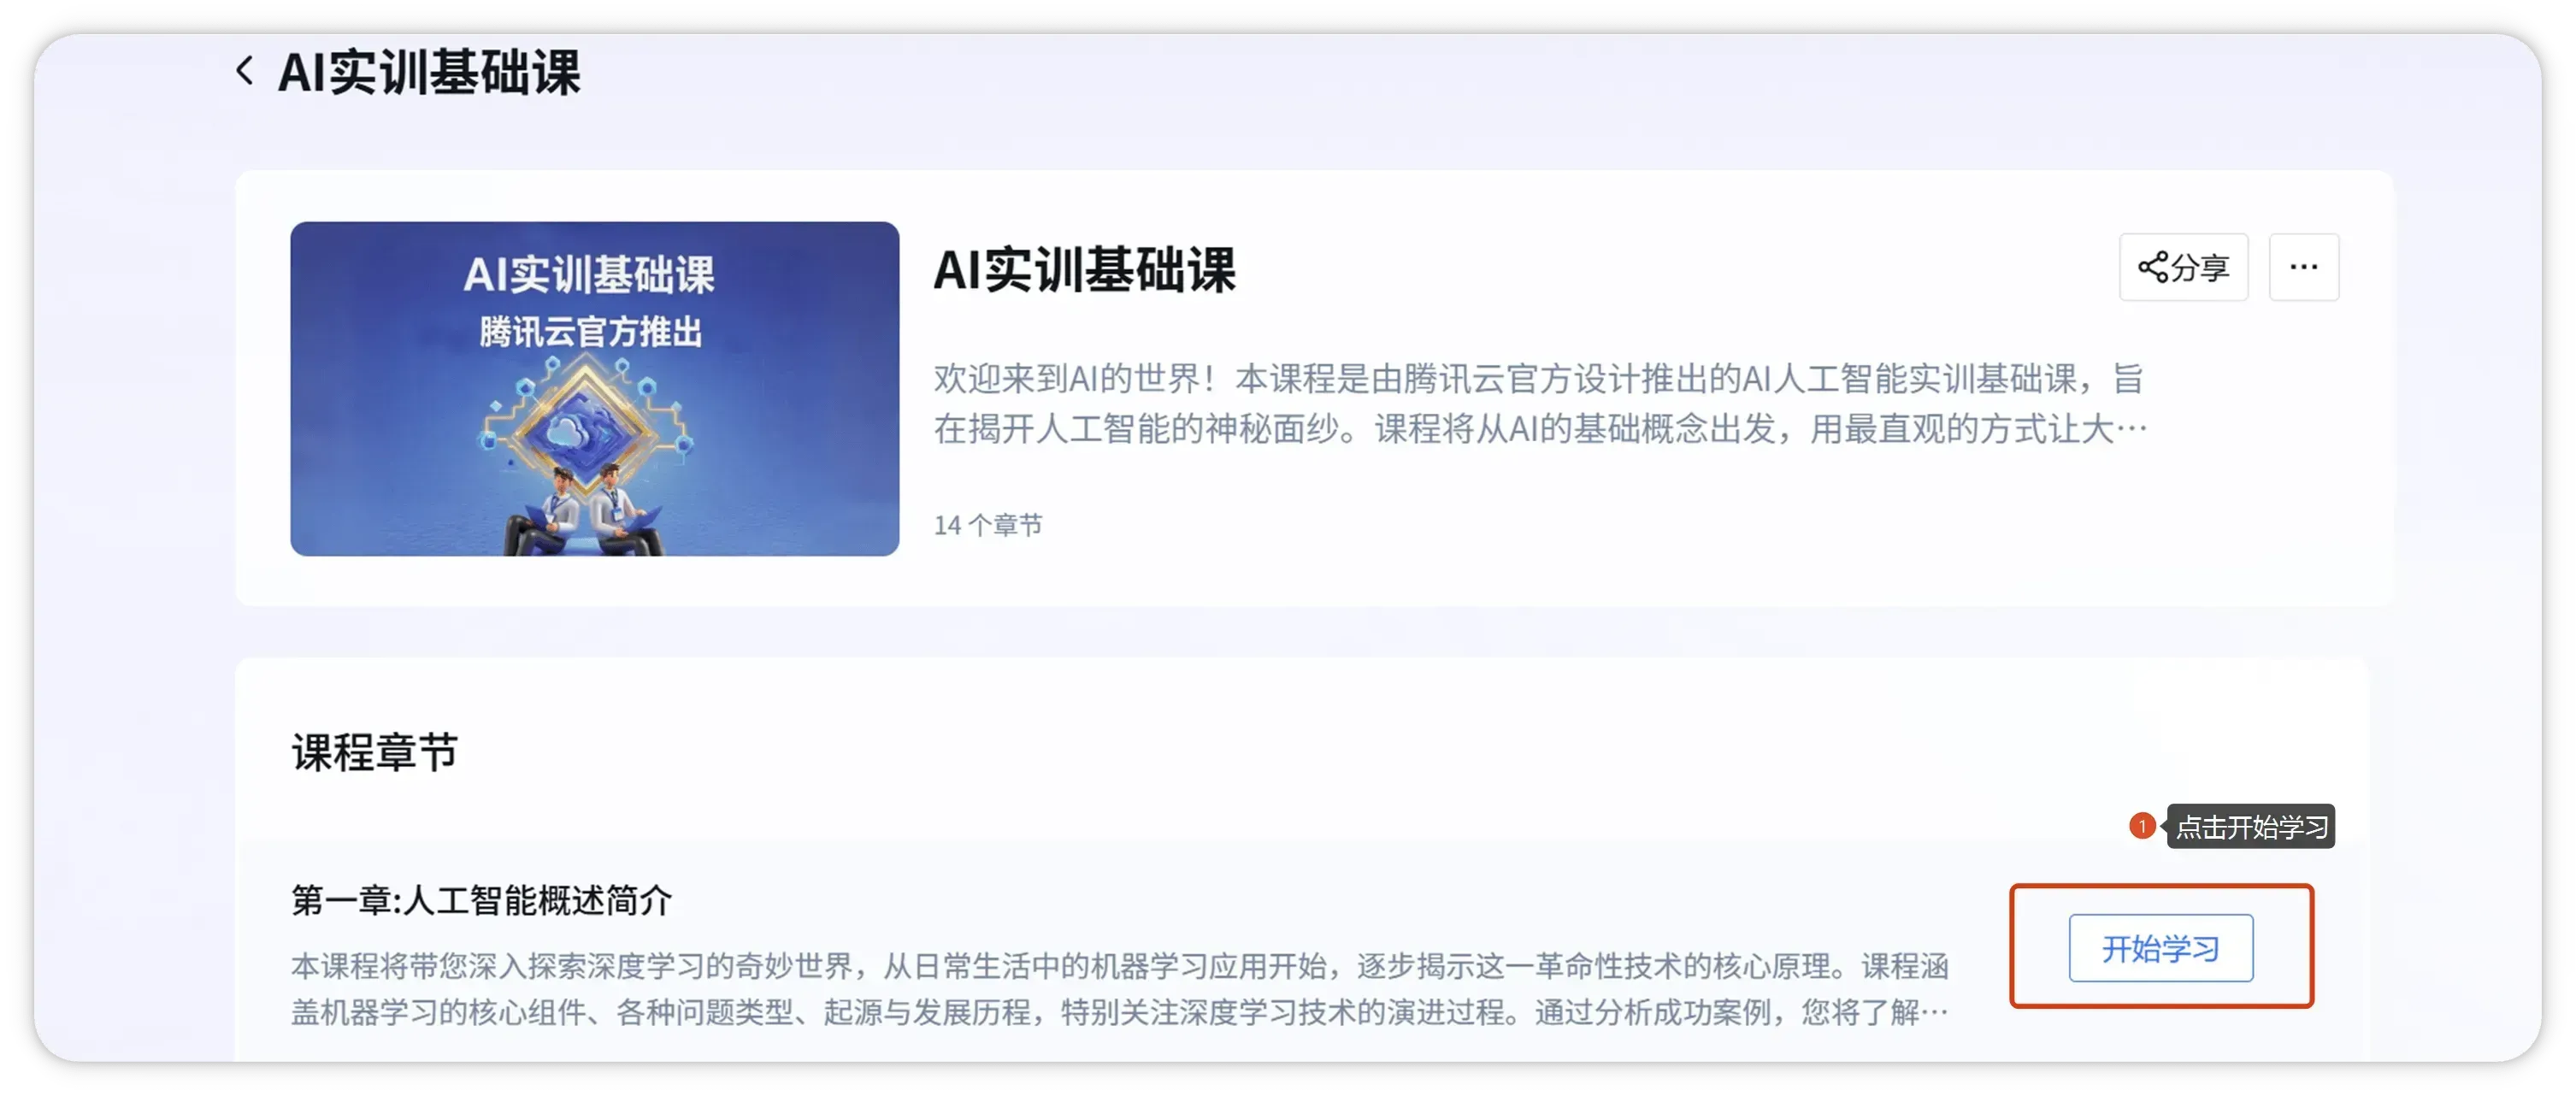
Task: Expand the truncated chapter one description
Action: coord(1933,1013)
